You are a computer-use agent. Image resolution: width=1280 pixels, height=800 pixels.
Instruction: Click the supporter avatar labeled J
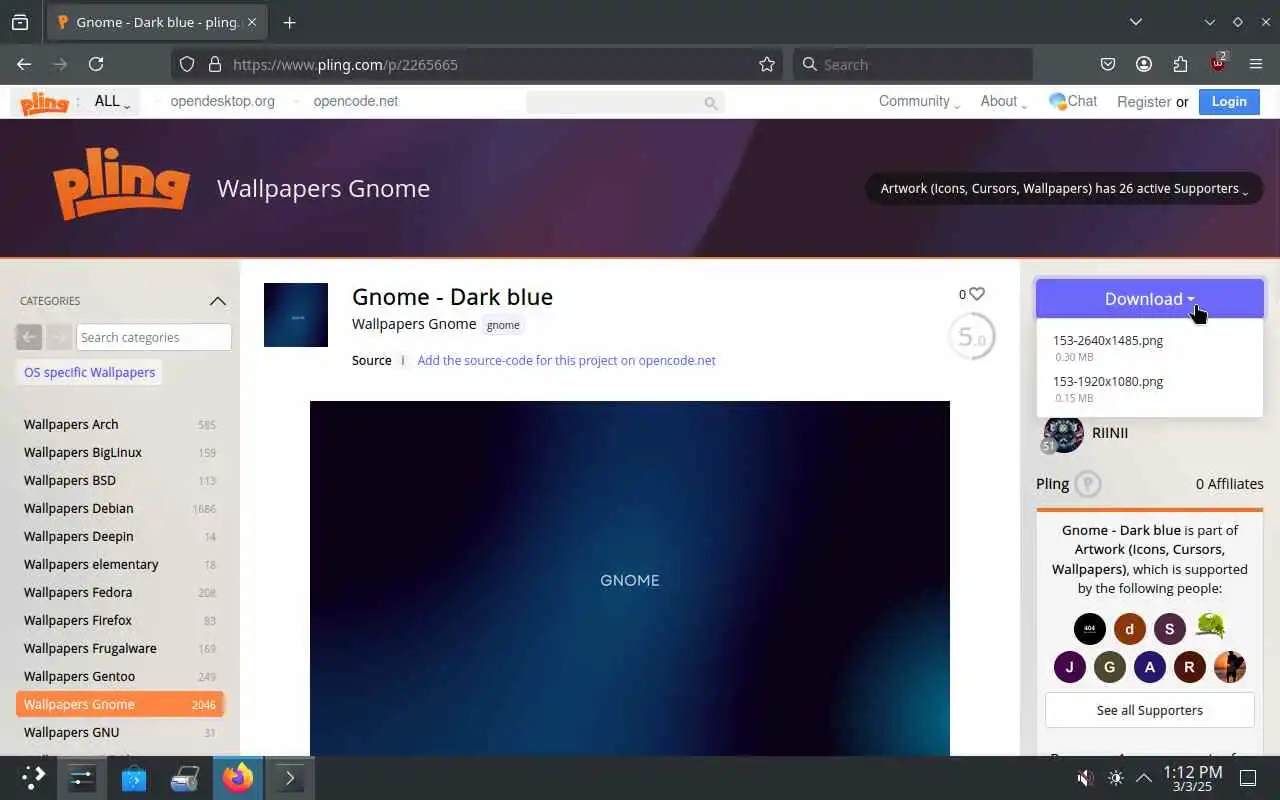pos(1070,667)
